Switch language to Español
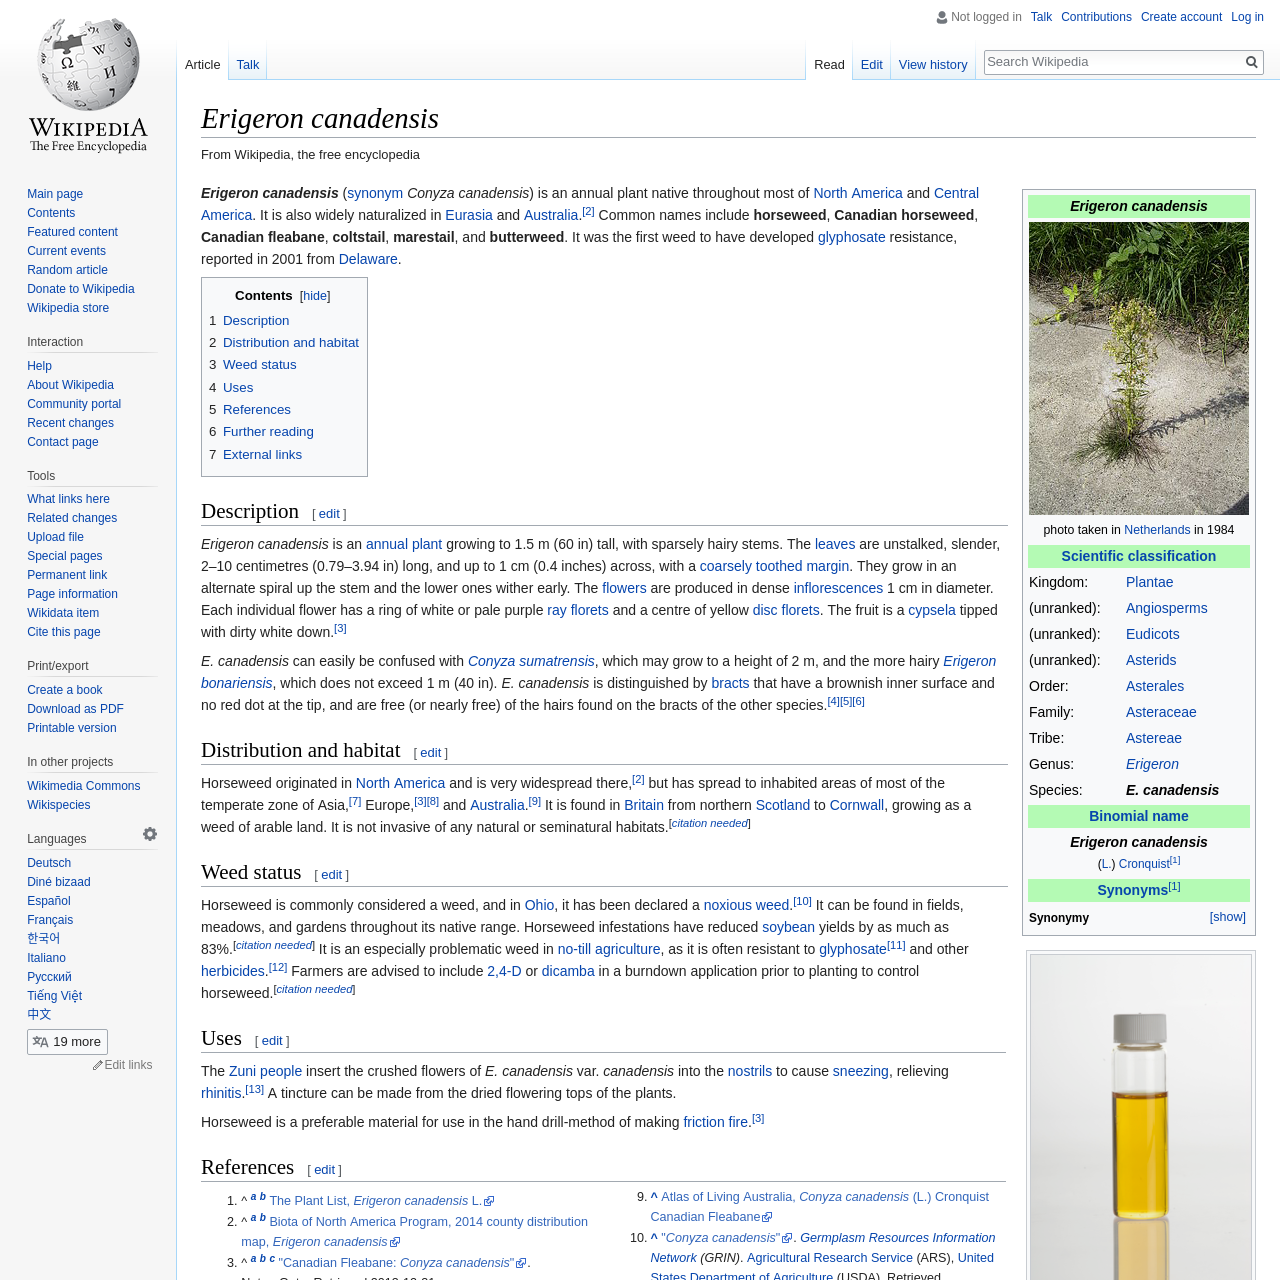The height and width of the screenshot is (1280, 1280). pos(49,901)
